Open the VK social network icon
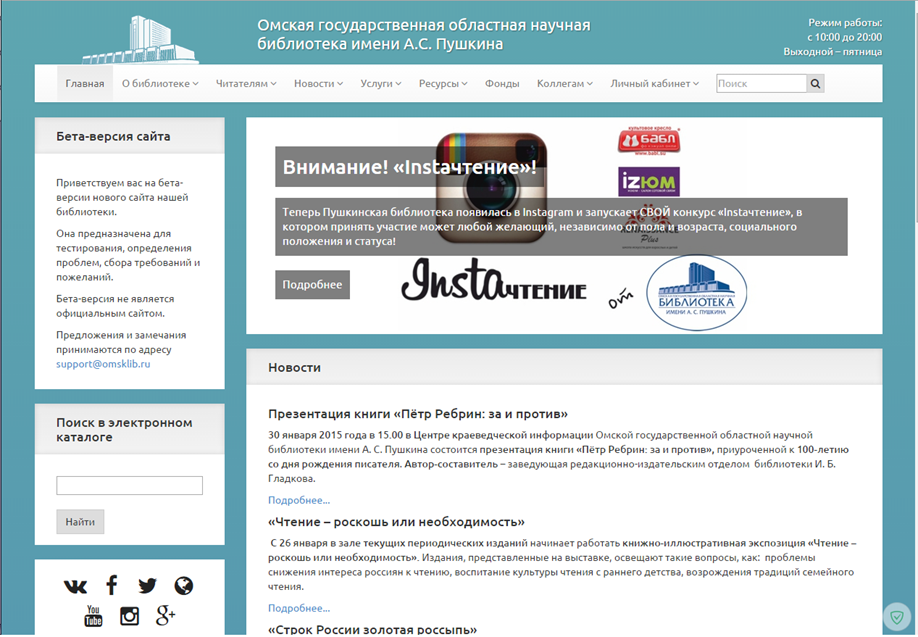The height and width of the screenshot is (637, 918). (76, 585)
